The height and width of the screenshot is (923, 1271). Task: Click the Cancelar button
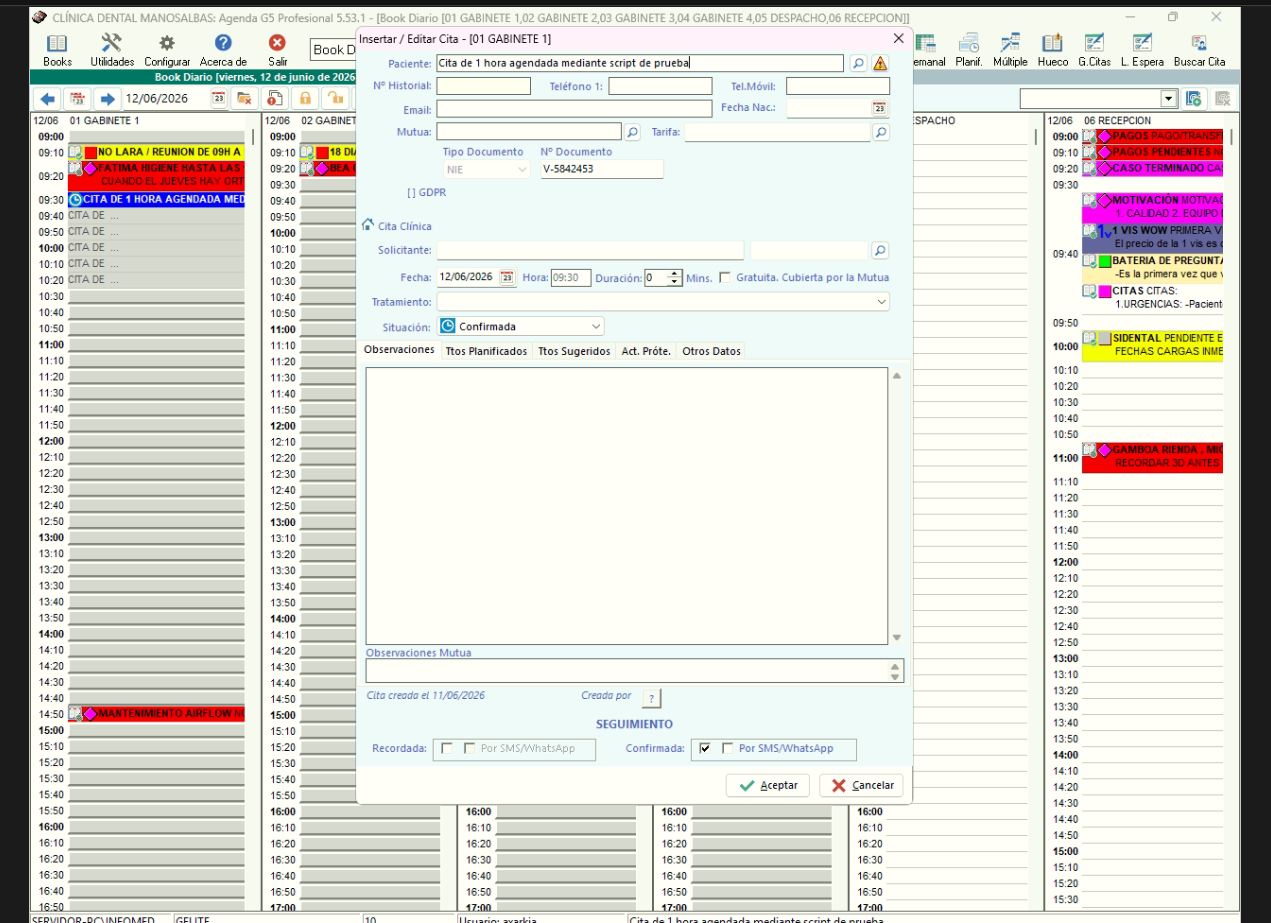pyautogui.click(x=862, y=785)
